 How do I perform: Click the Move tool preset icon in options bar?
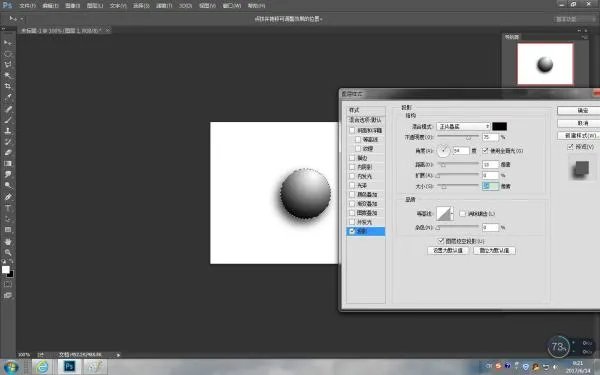pos(13,18)
